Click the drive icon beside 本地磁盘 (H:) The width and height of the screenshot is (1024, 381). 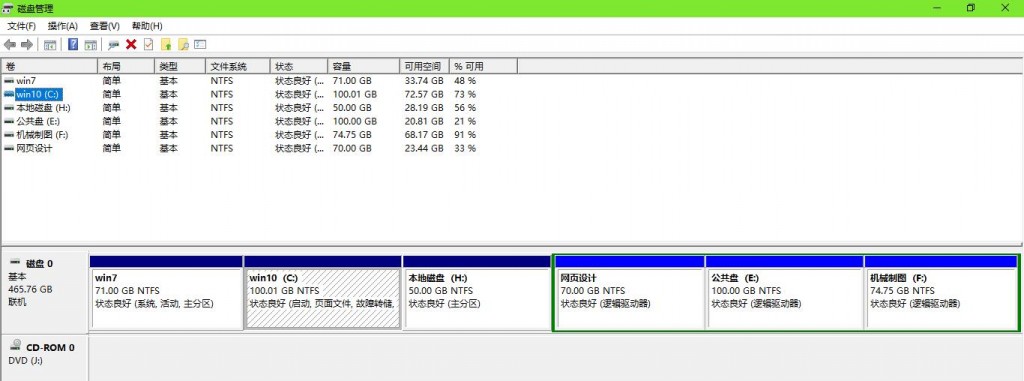click(x=8, y=108)
